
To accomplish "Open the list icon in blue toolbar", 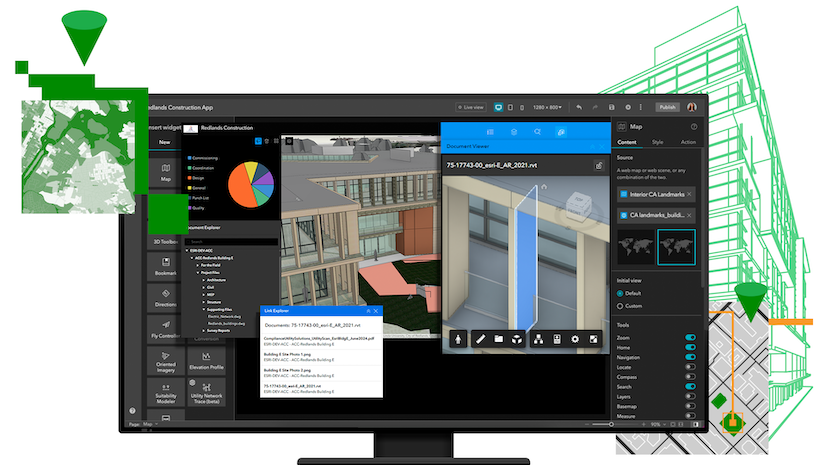I will pyautogui.click(x=490, y=132).
